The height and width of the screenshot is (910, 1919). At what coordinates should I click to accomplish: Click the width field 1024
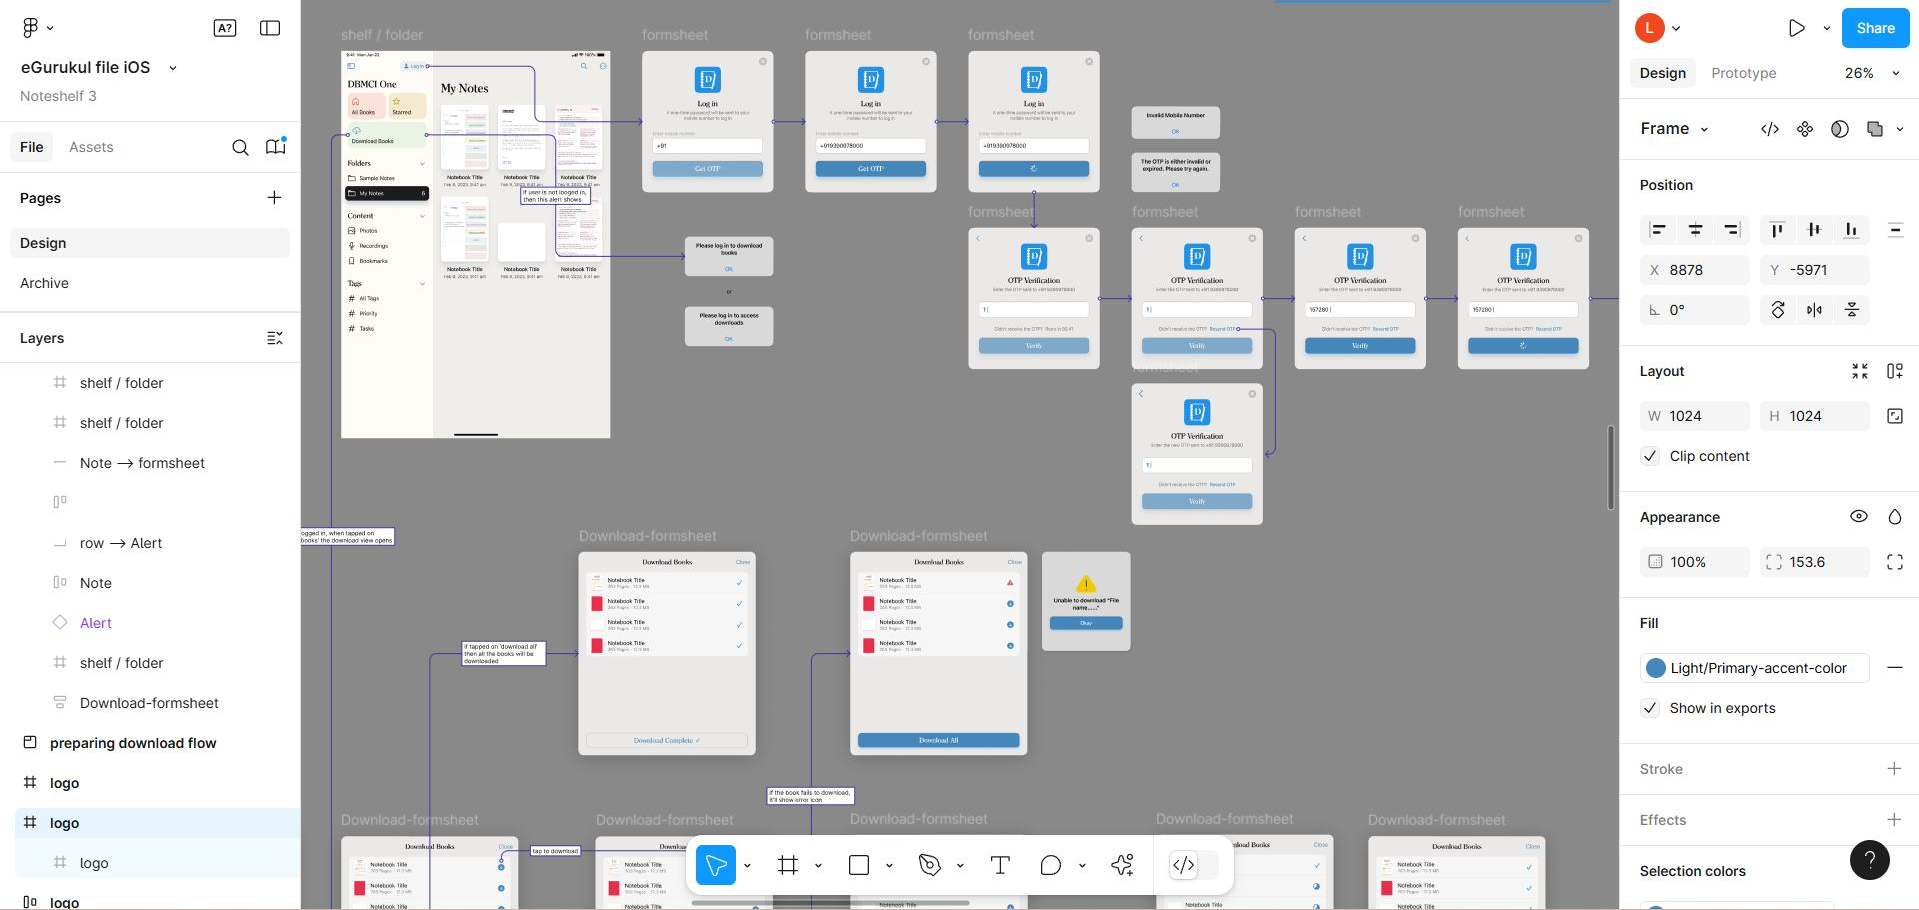1695,416
